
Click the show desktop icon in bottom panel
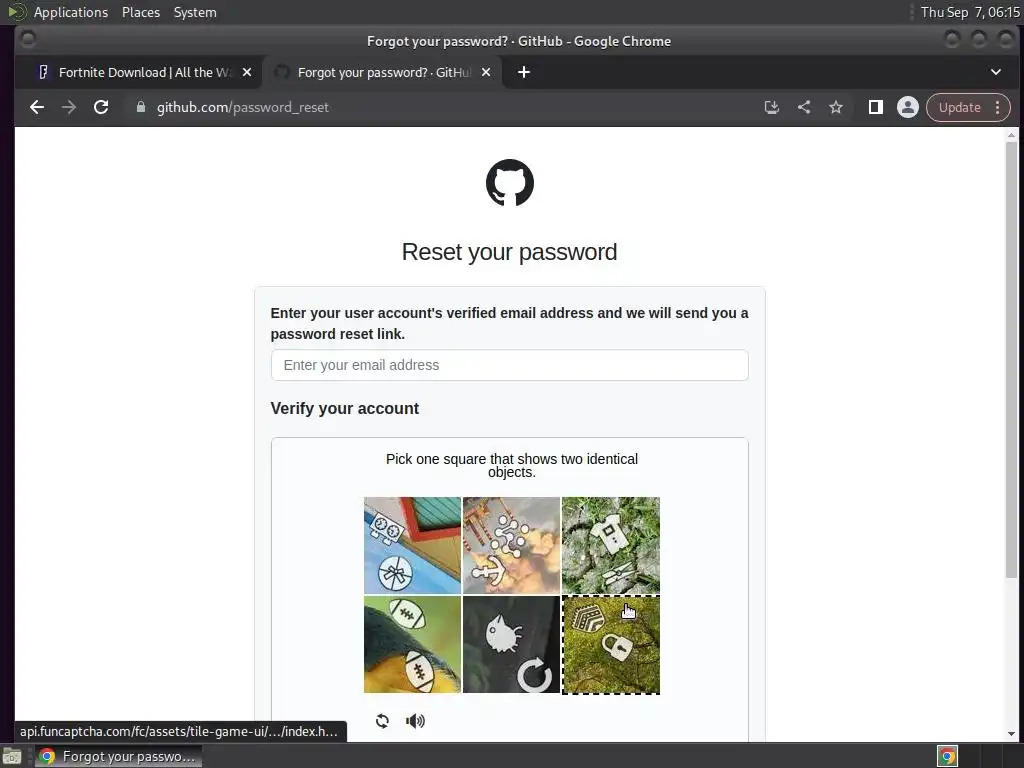(12, 757)
